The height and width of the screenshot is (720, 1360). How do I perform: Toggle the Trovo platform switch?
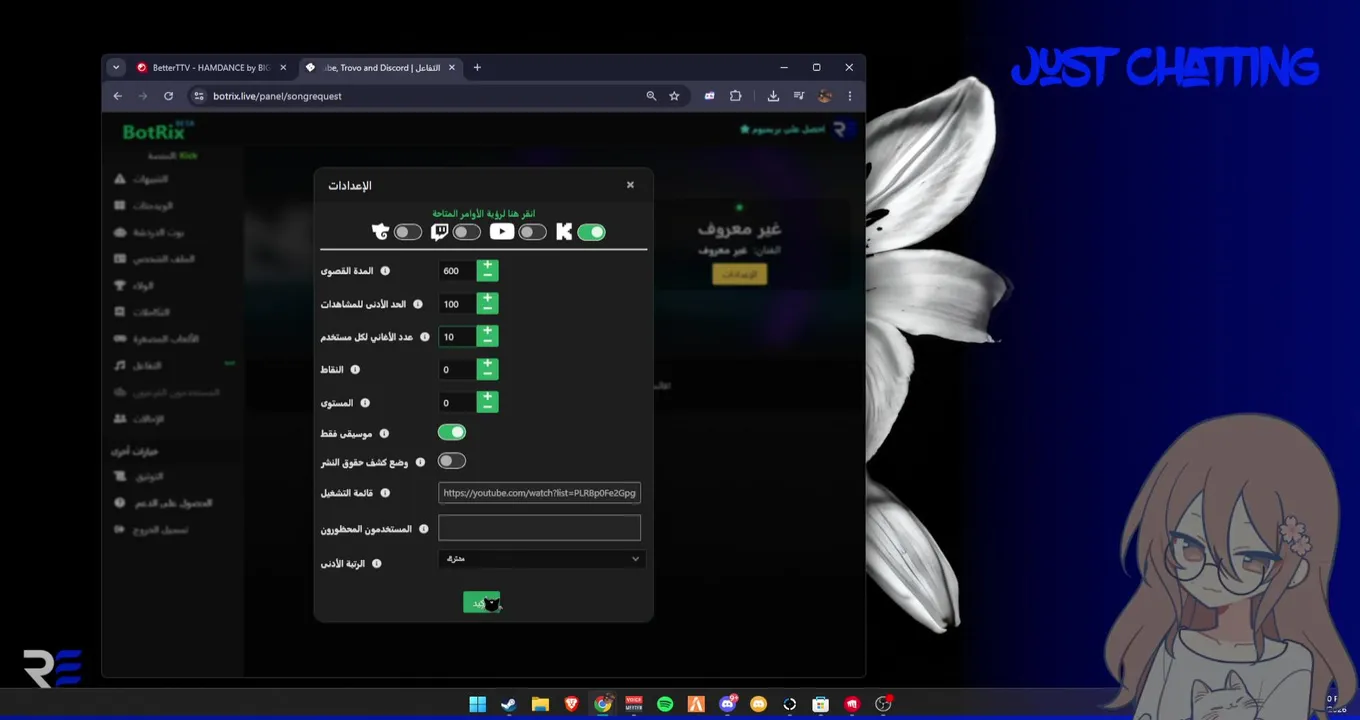coord(407,232)
